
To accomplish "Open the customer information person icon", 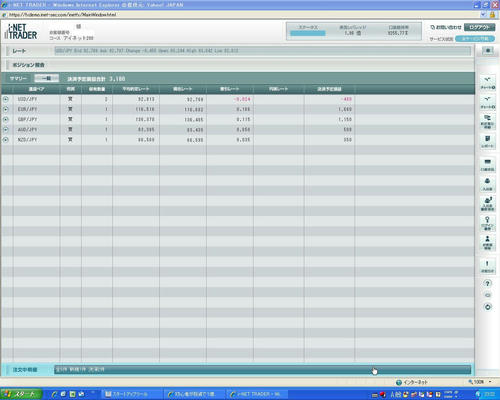I will coord(488,243).
